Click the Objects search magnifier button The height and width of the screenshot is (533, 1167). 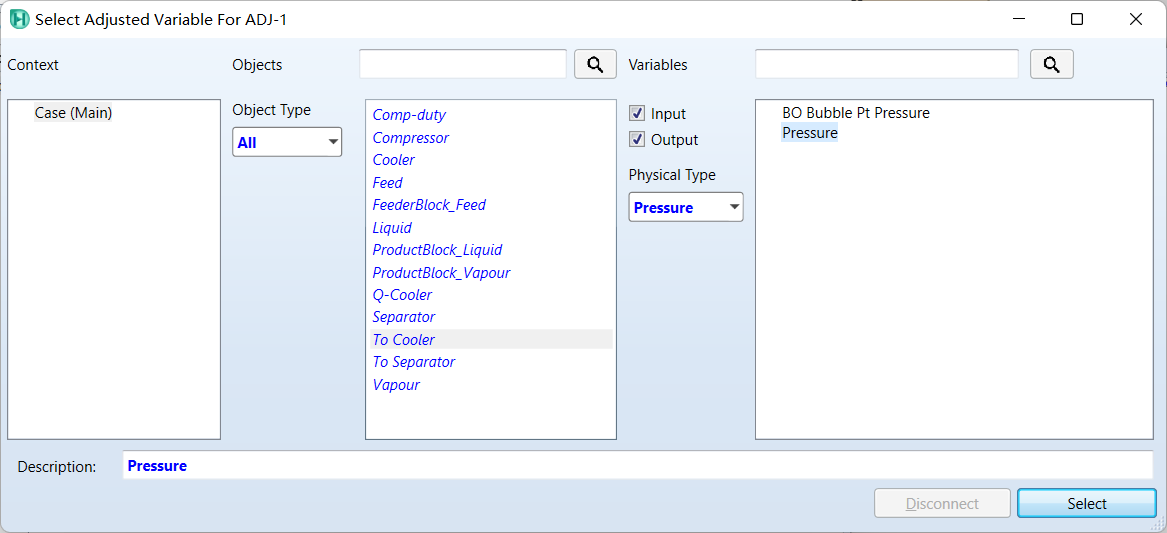pos(595,65)
